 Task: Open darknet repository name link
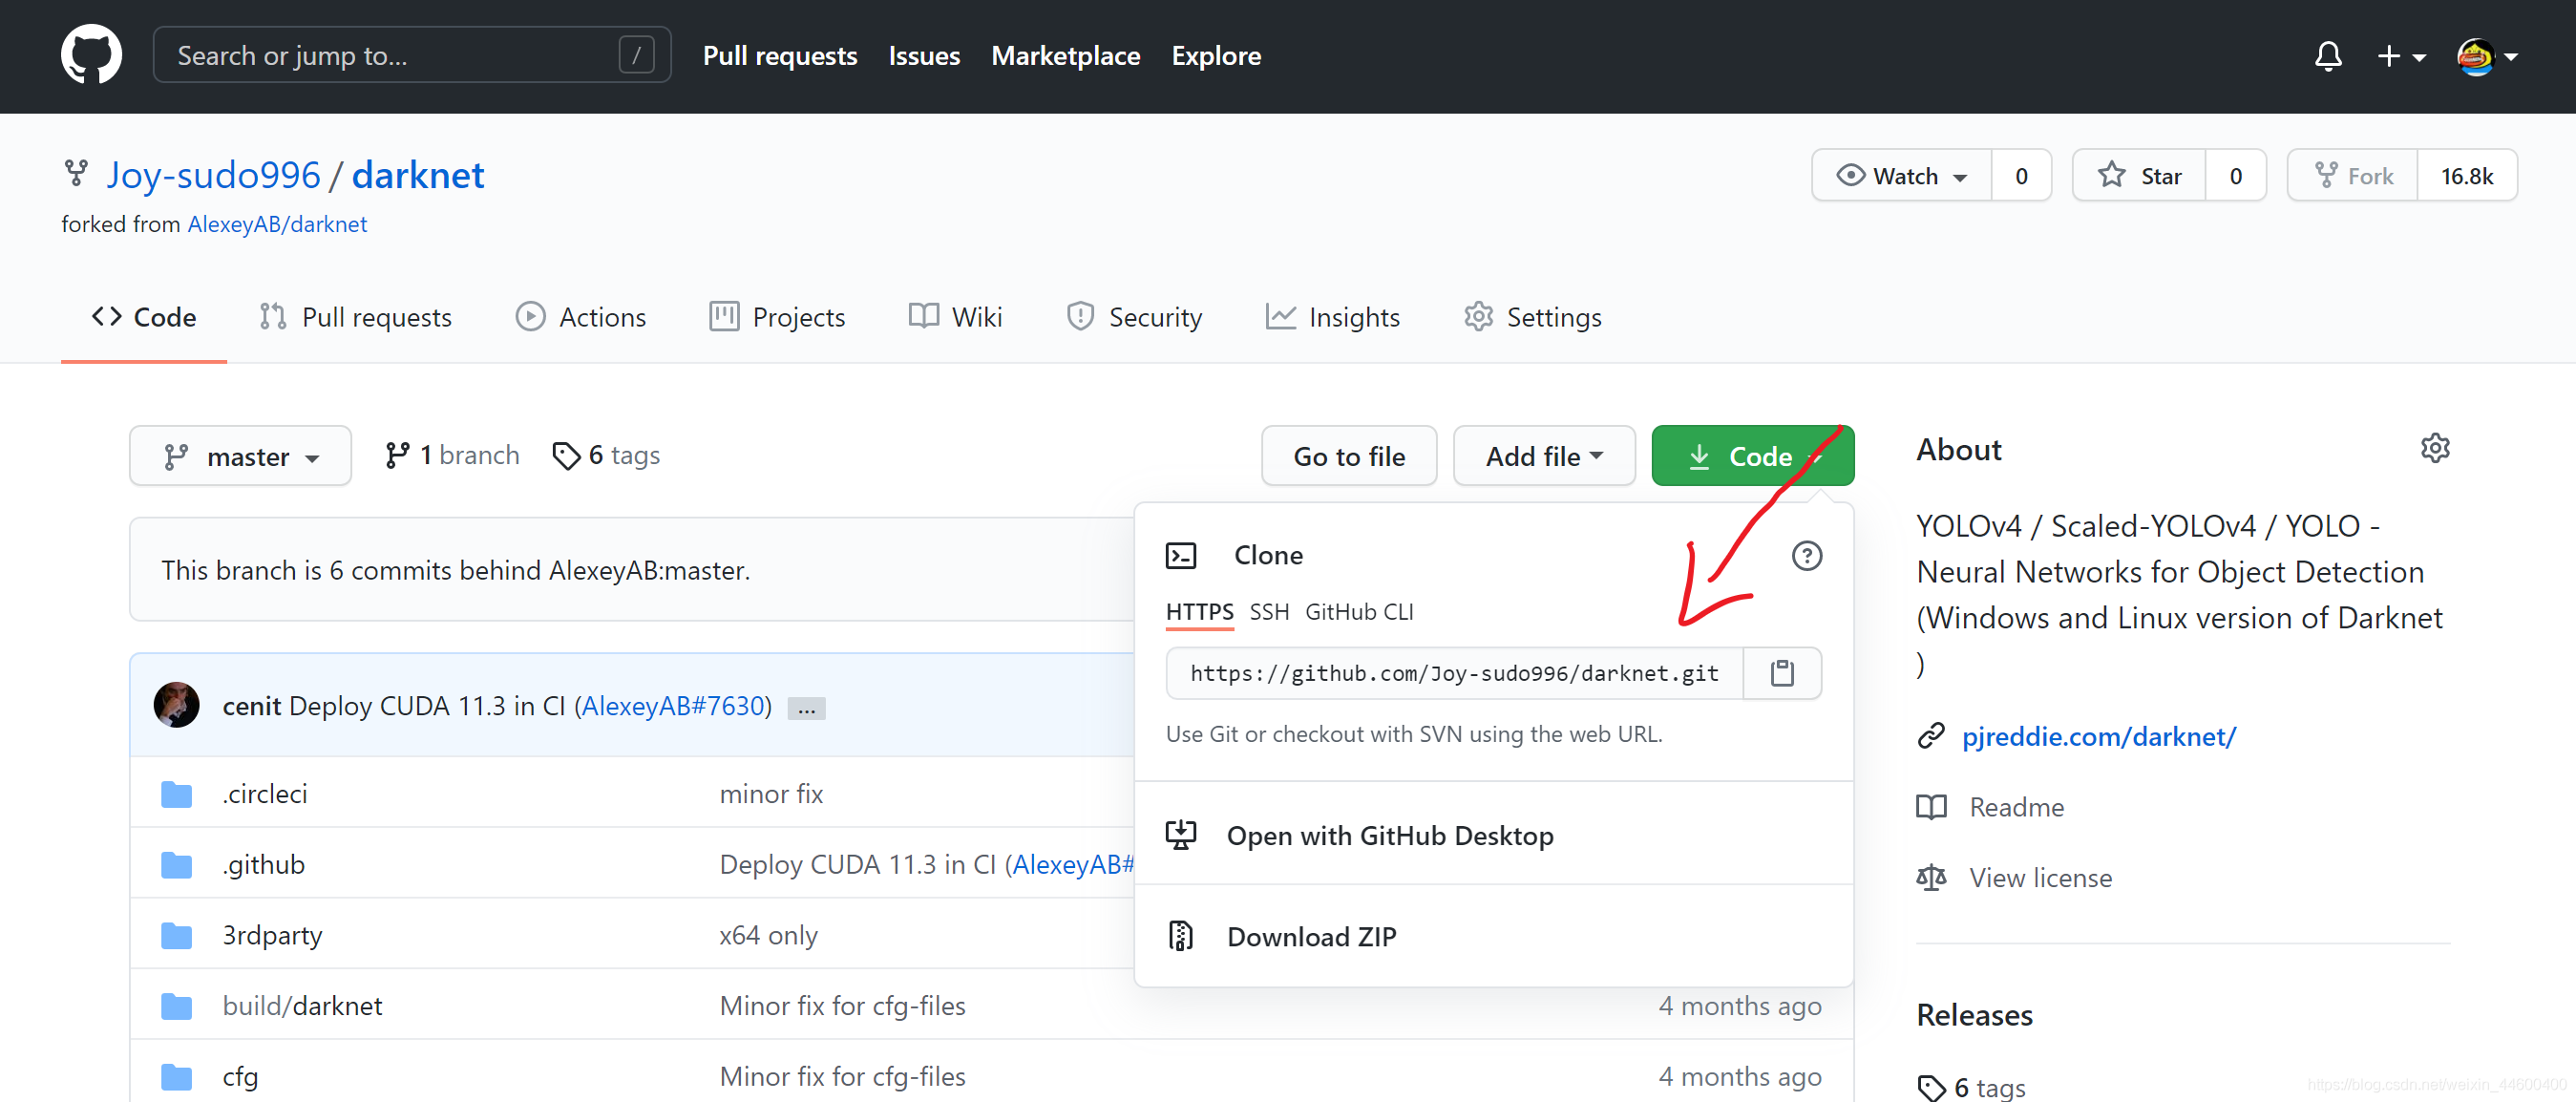tap(418, 175)
